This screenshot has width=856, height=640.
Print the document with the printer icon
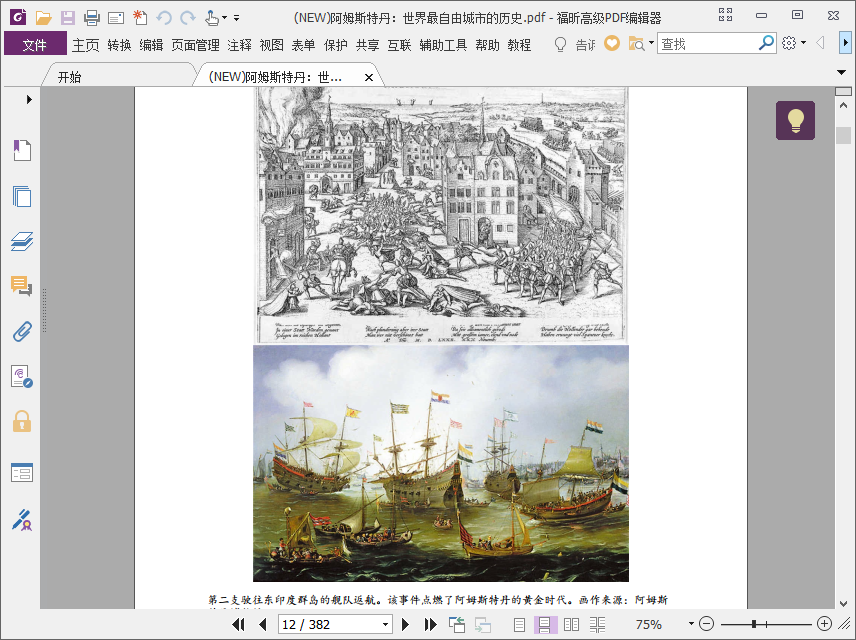point(92,18)
